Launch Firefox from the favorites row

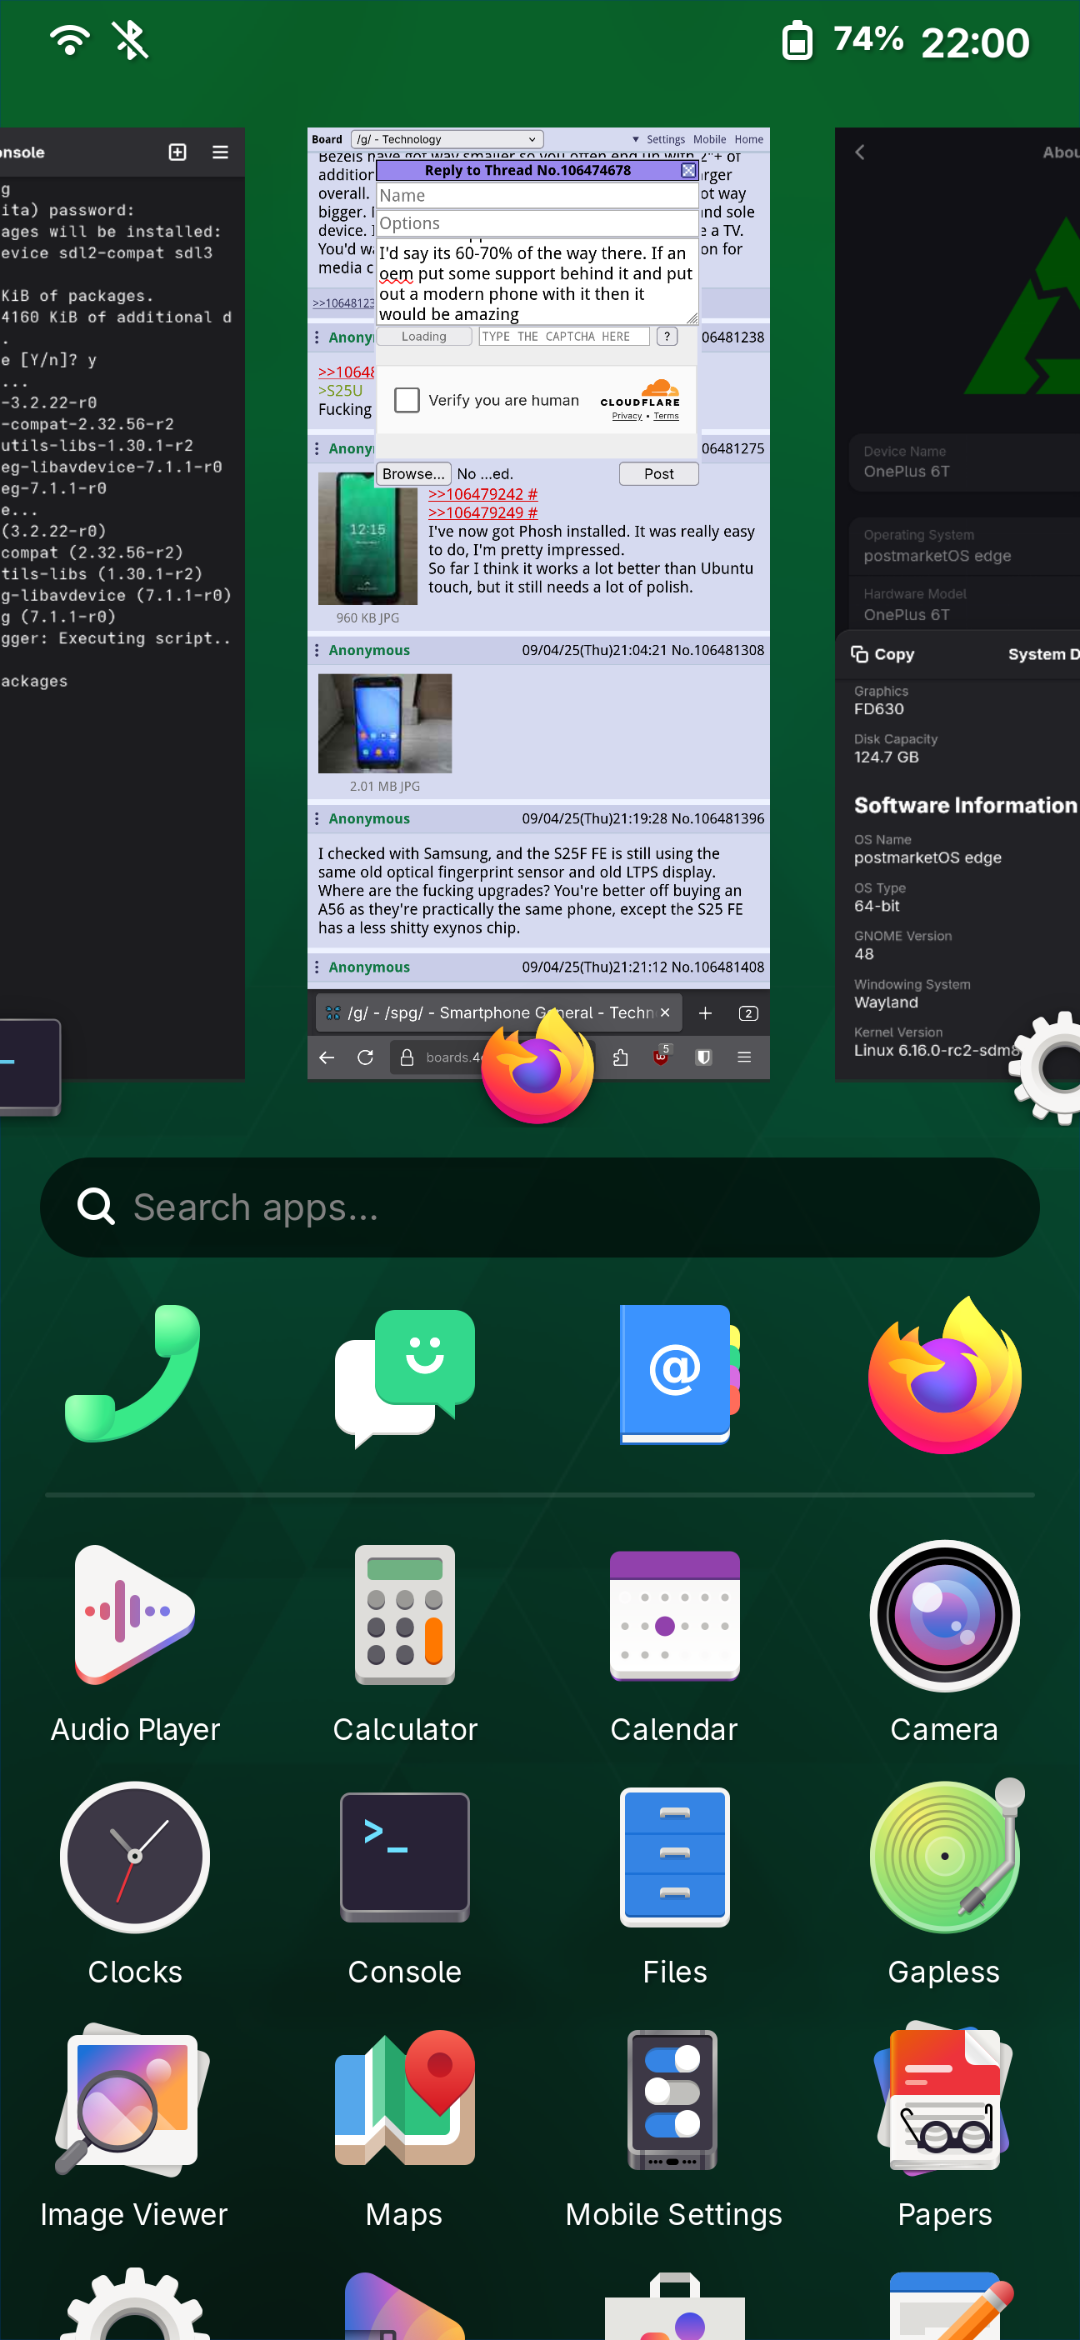click(945, 1374)
